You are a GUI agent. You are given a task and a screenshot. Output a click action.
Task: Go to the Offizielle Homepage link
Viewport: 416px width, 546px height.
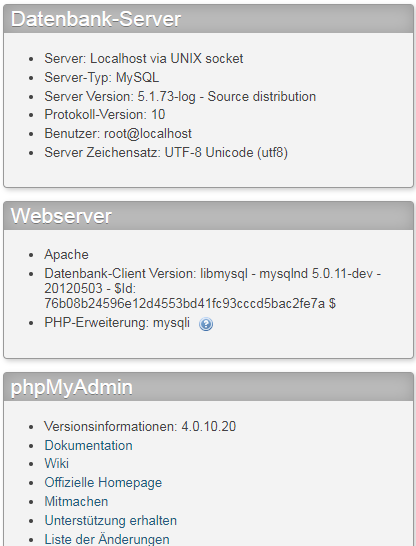tap(103, 483)
